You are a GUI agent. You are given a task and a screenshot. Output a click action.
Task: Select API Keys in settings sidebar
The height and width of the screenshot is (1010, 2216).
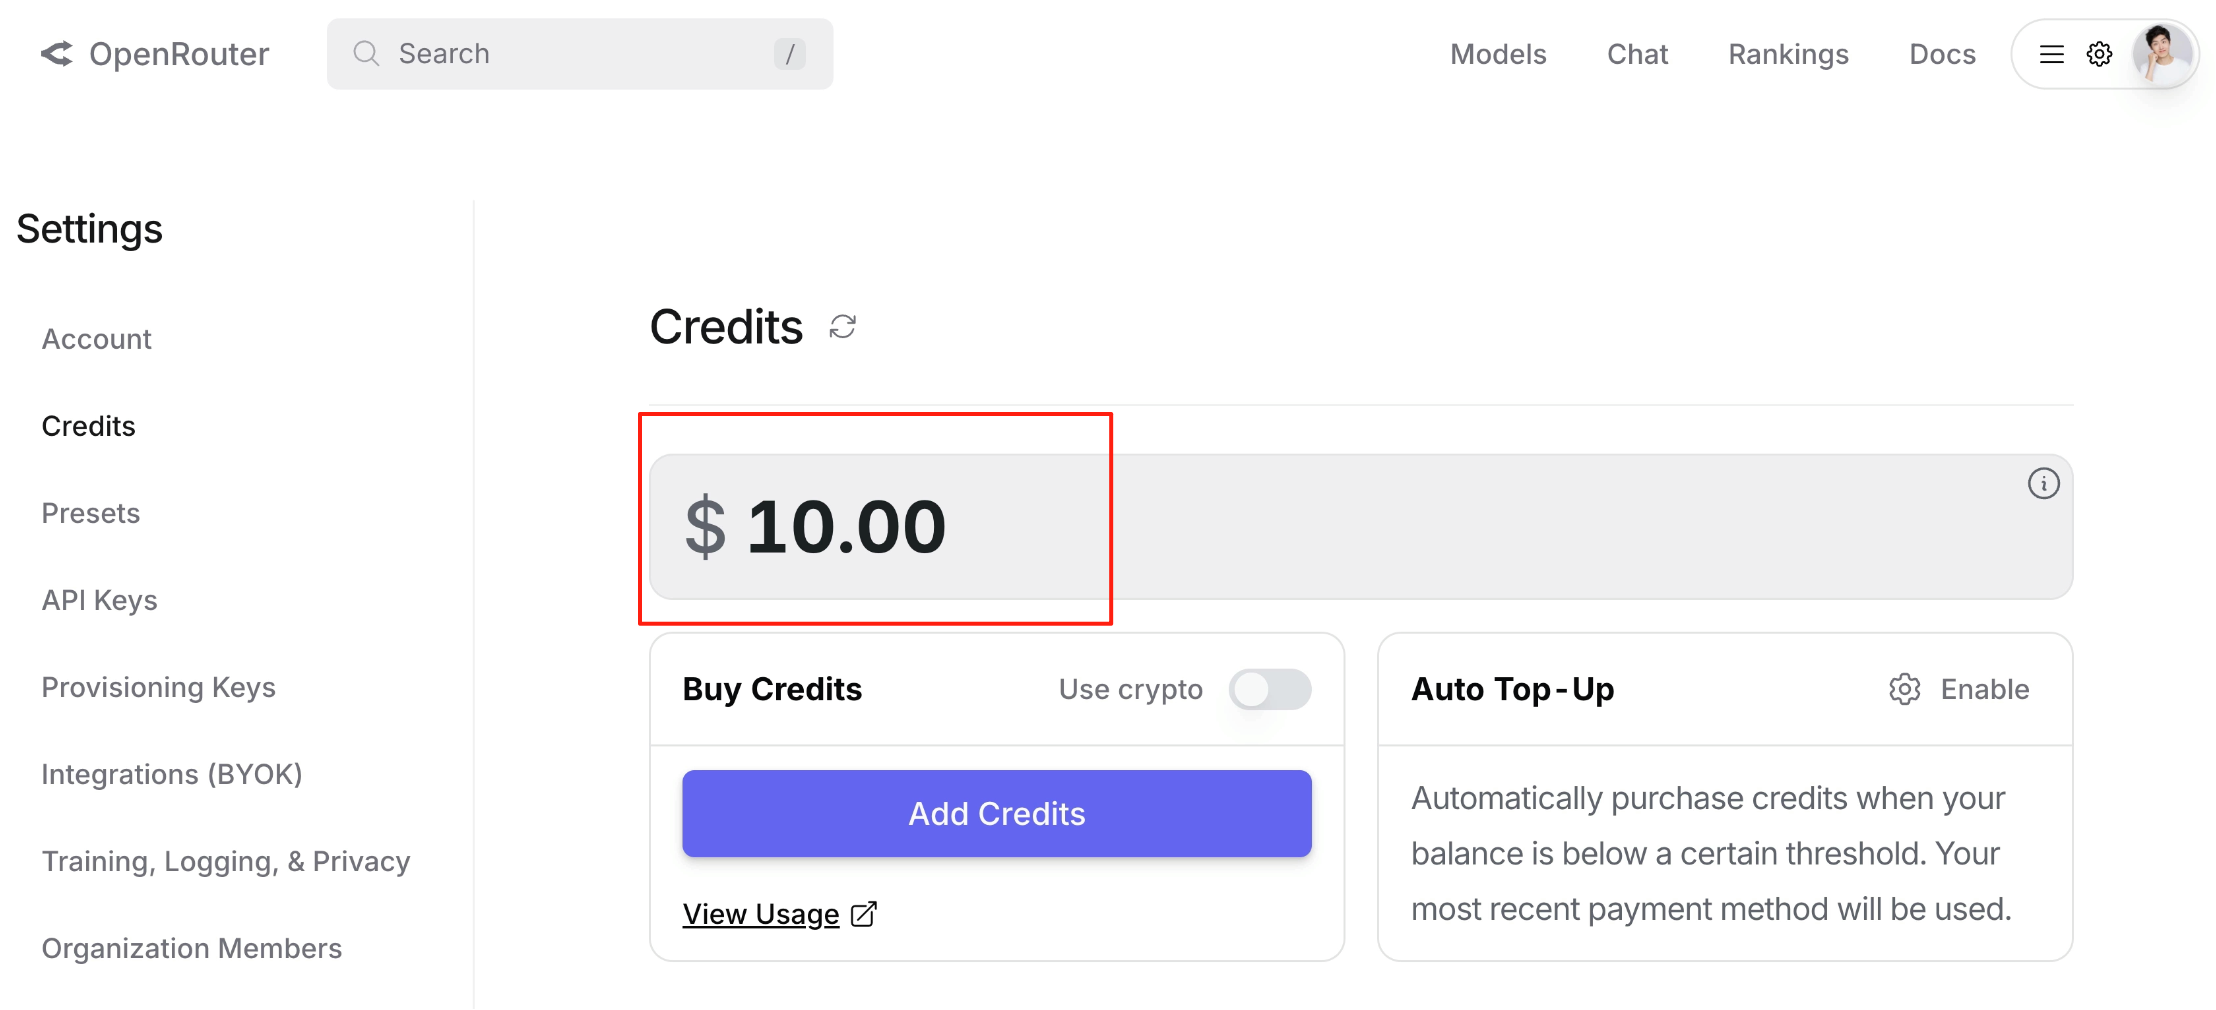click(x=99, y=600)
